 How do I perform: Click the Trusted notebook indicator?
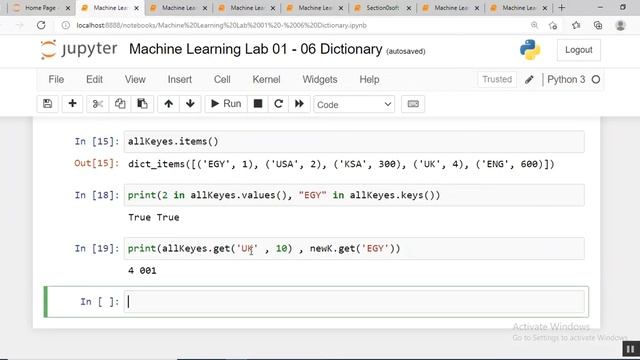click(x=497, y=79)
